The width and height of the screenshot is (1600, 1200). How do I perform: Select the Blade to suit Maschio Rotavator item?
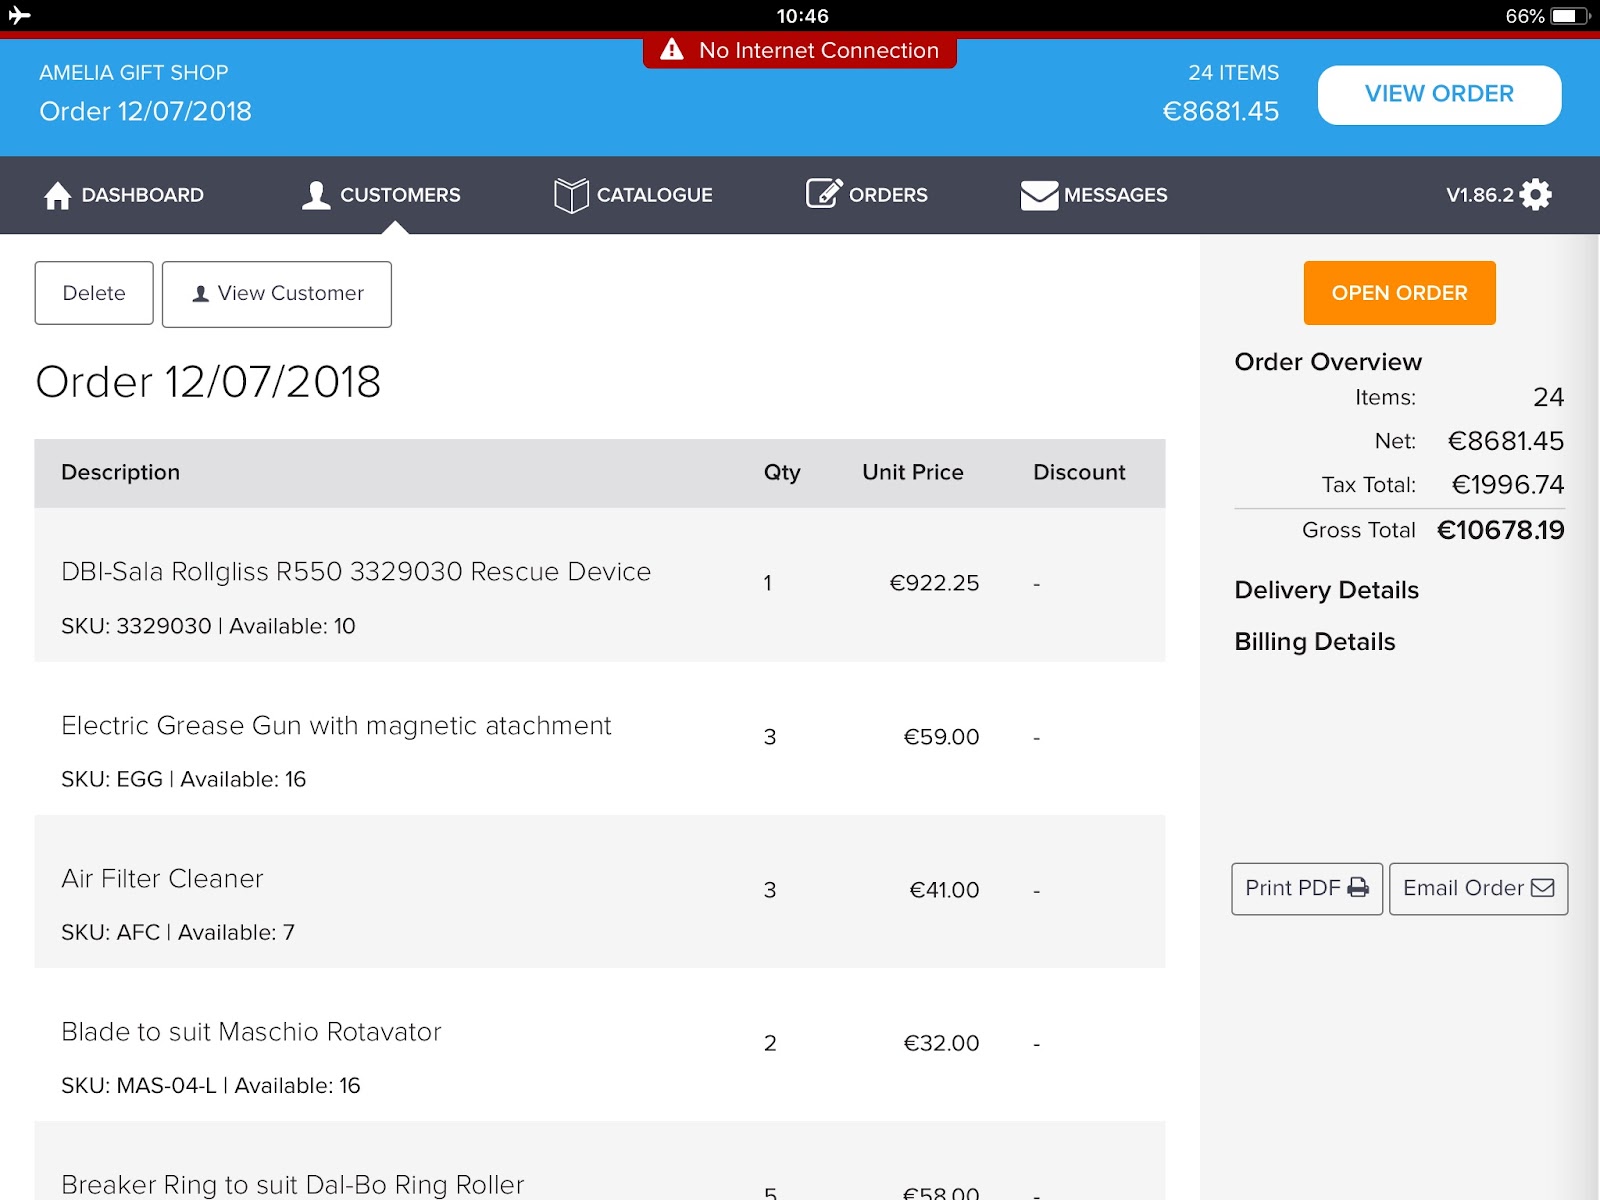tap(251, 1032)
